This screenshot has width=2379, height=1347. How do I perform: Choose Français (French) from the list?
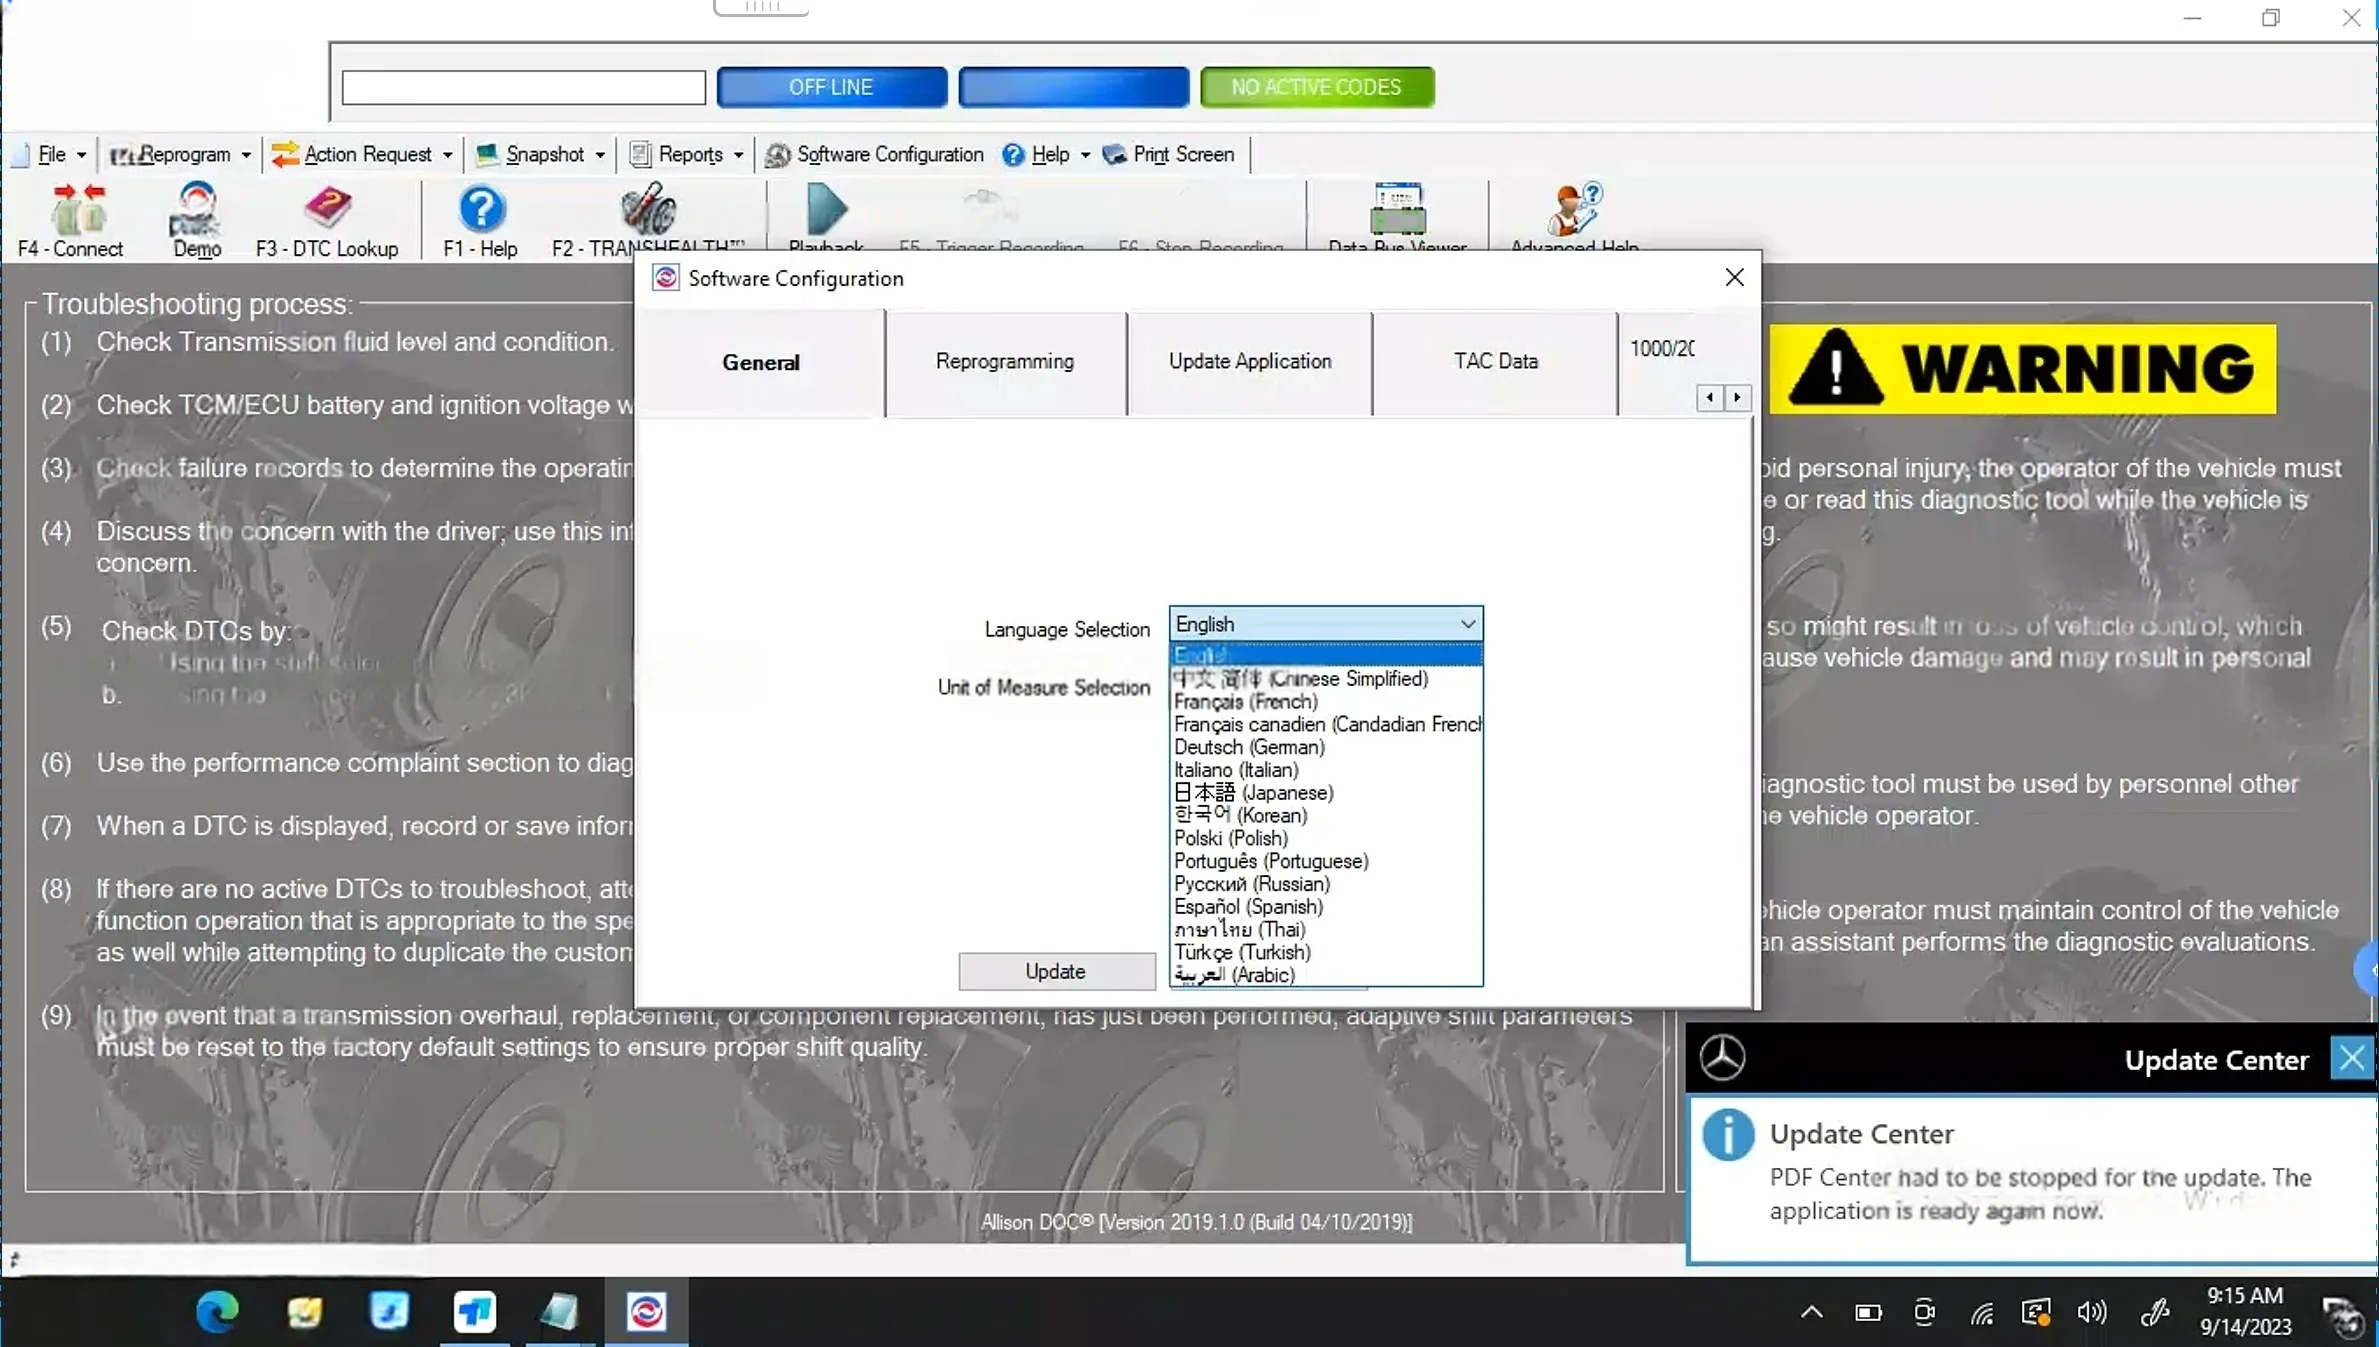pyautogui.click(x=1326, y=702)
